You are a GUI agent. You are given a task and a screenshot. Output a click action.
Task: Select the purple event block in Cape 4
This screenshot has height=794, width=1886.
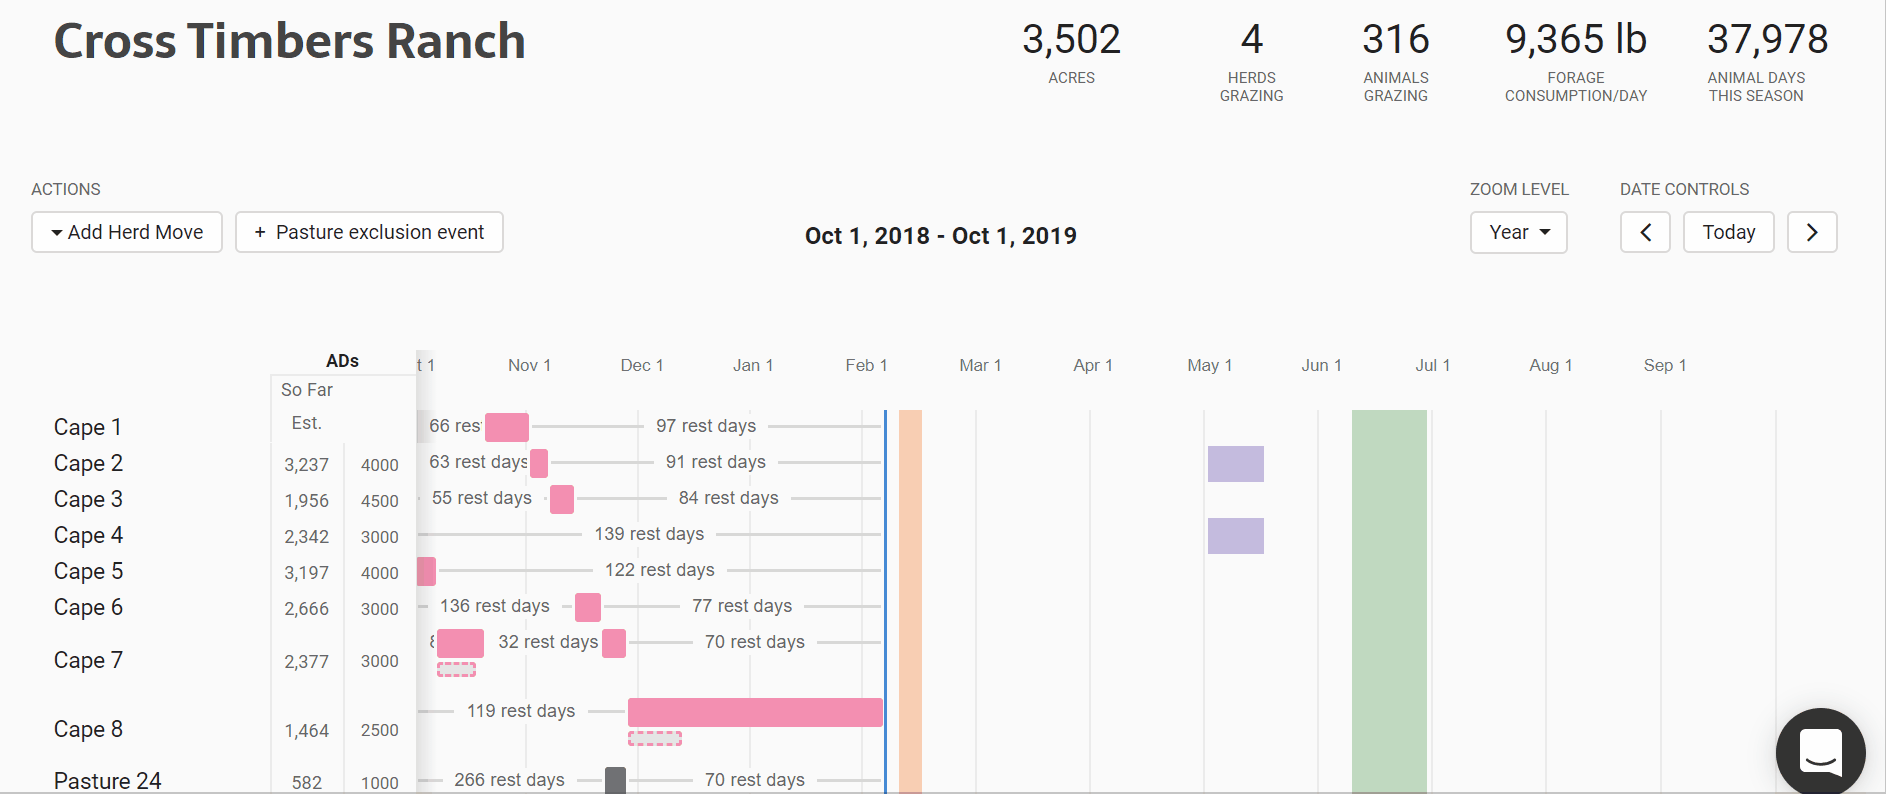pos(1235,536)
